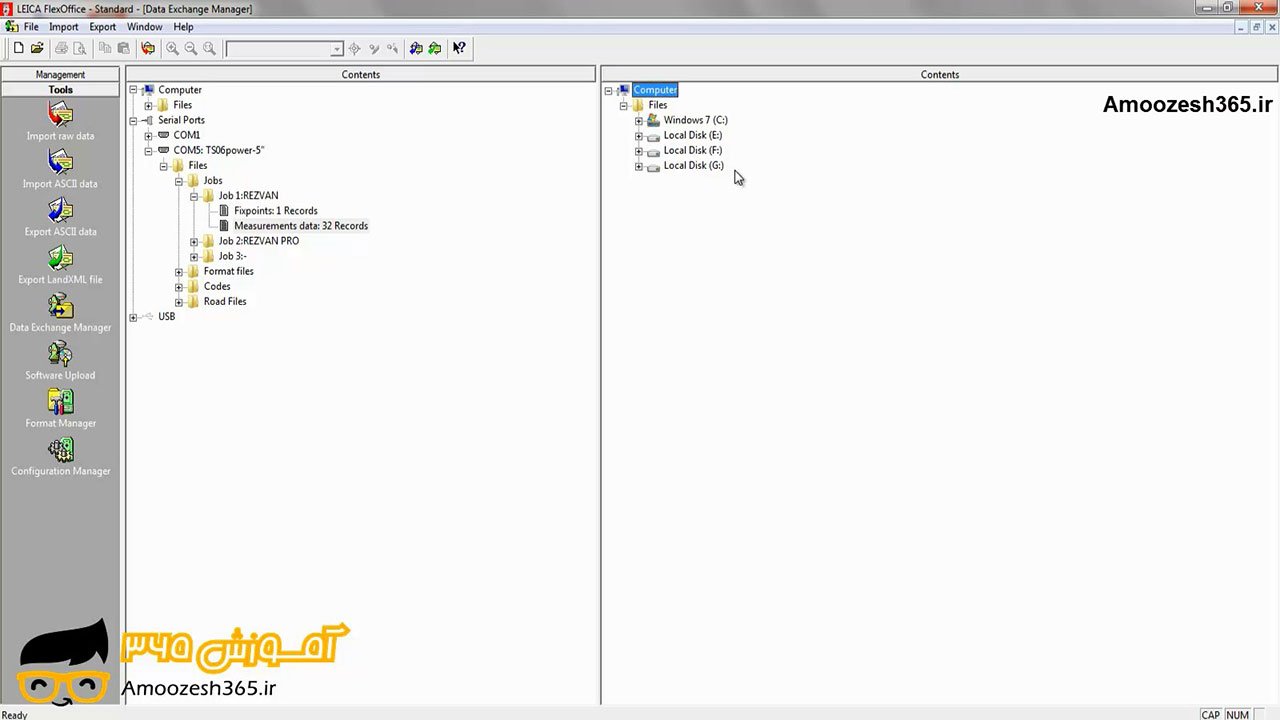
Task: Collapse the Serial Ports tree node
Action: tap(133, 120)
